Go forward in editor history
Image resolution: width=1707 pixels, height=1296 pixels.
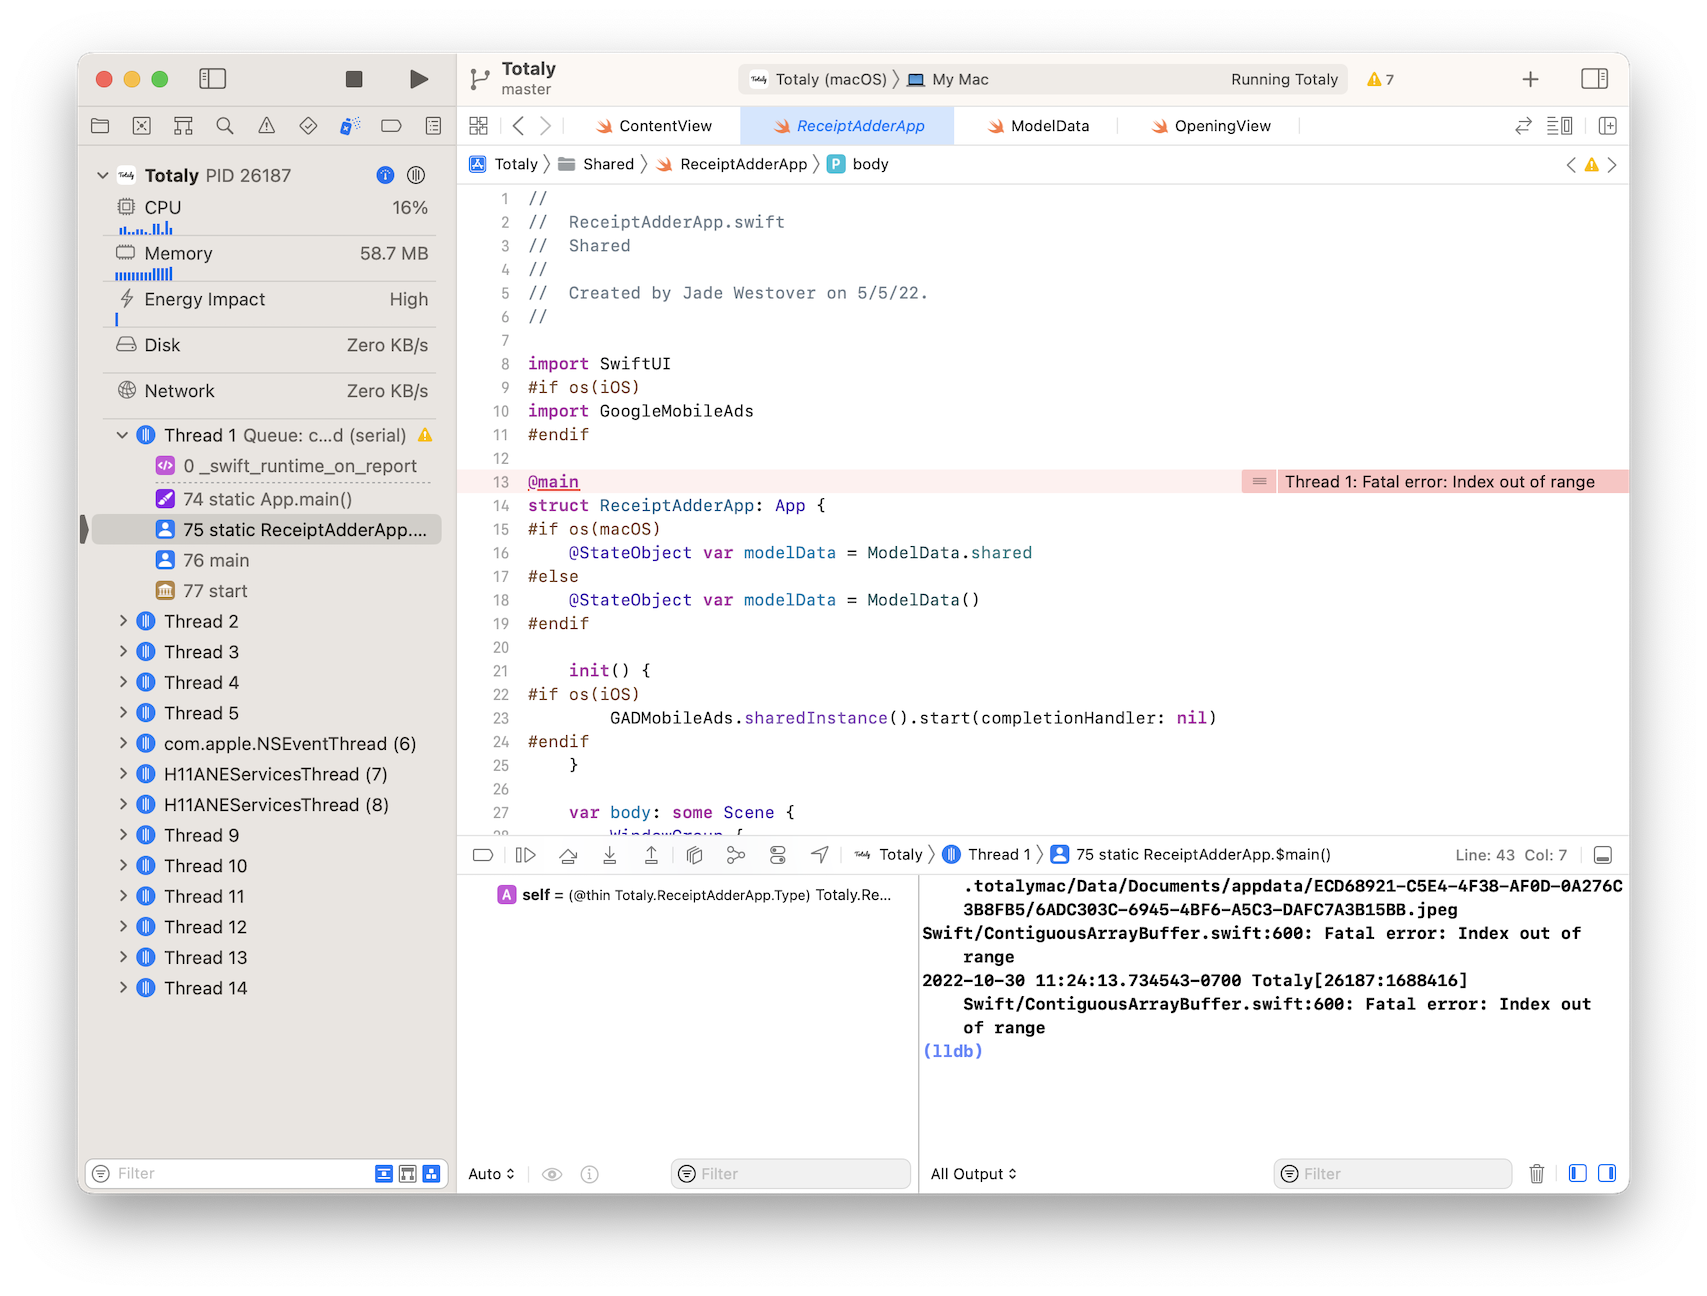click(545, 126)
